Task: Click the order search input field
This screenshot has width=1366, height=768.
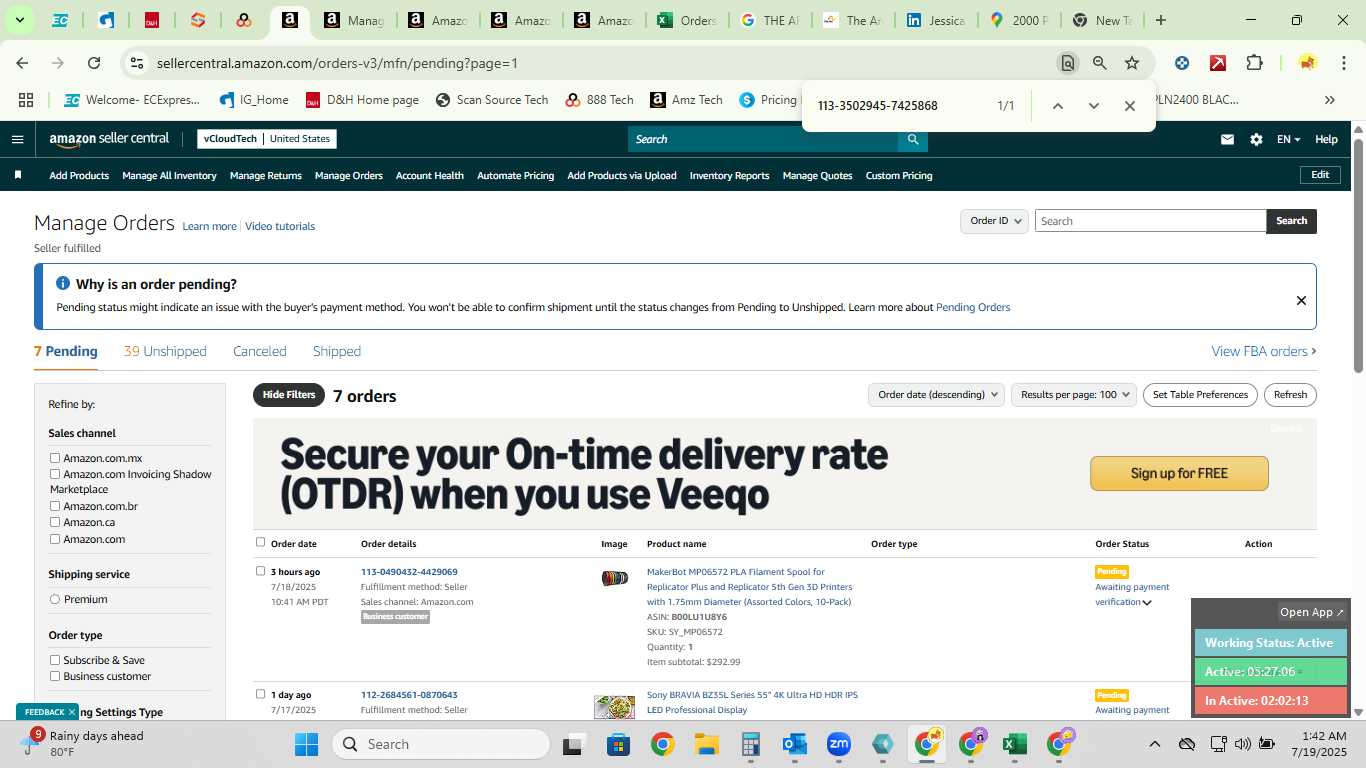Action: [x=1150, y=221]
